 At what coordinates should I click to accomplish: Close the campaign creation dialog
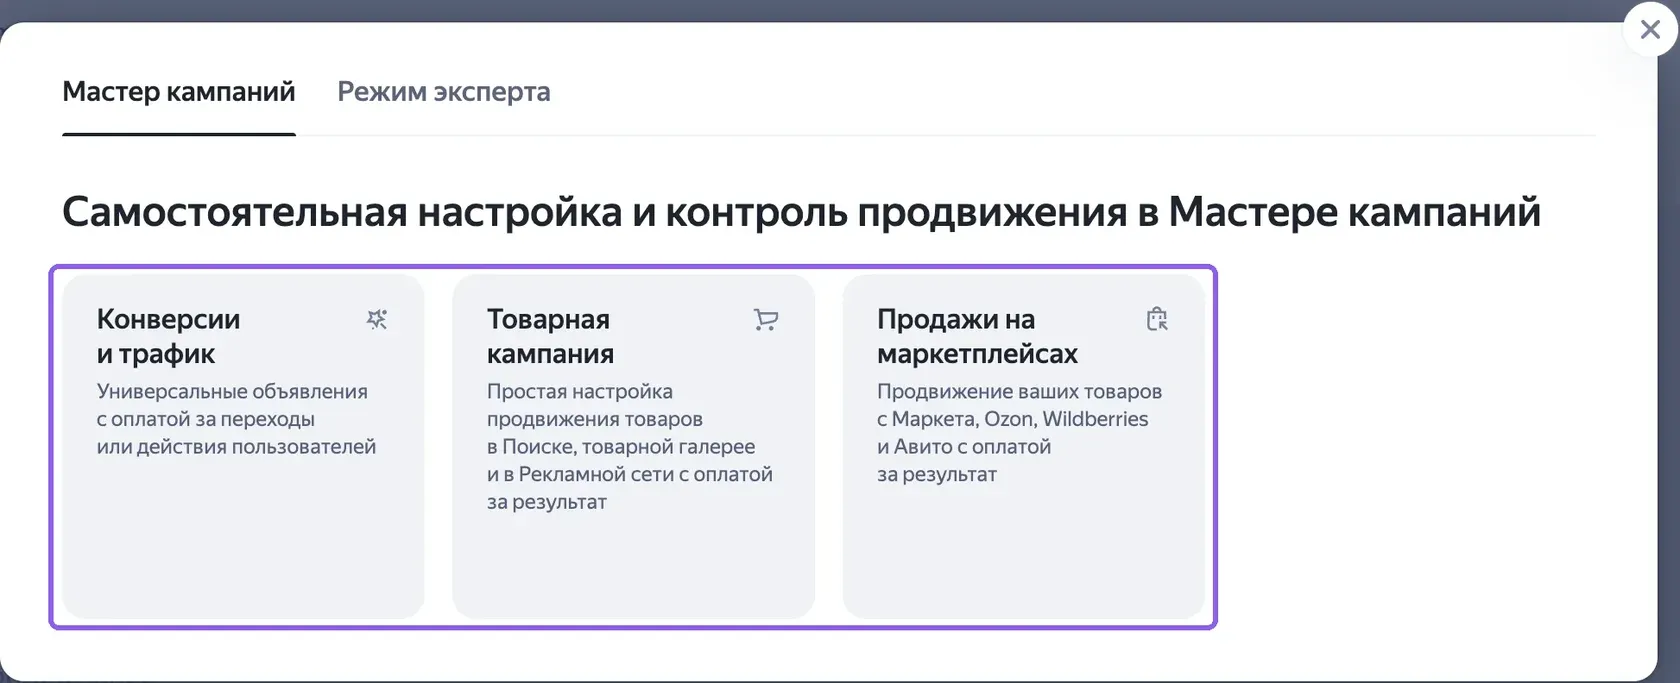click(x=1650, y=30)
